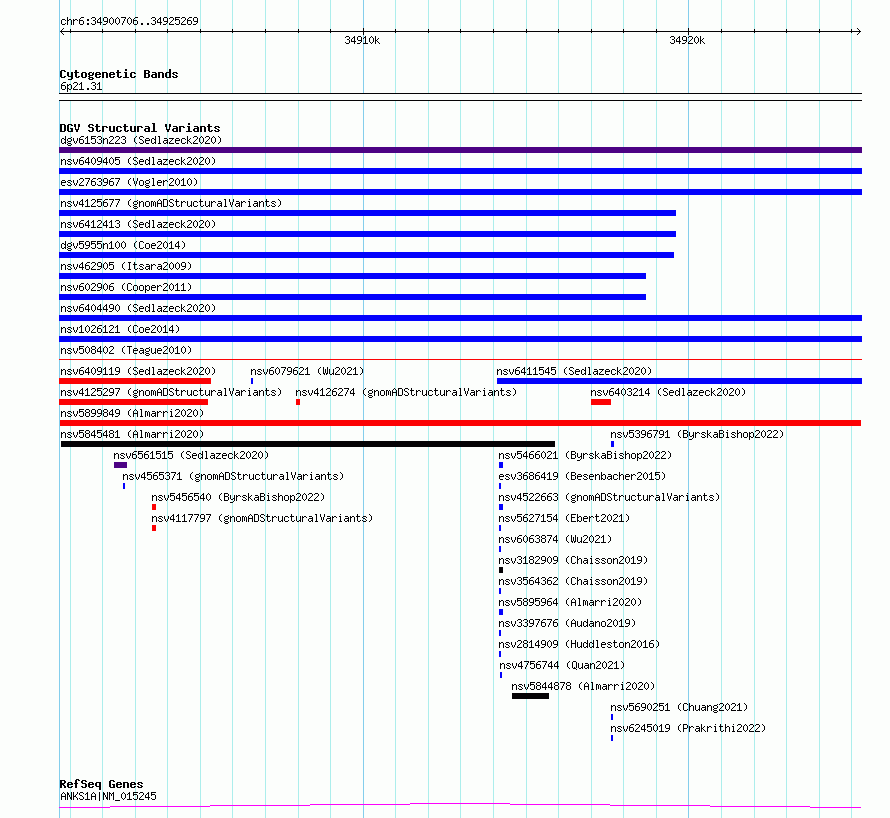Click the nsv3564362 (Chaisson2019) label
This screenshot has width=890, height=818.
tap(573, 581)
